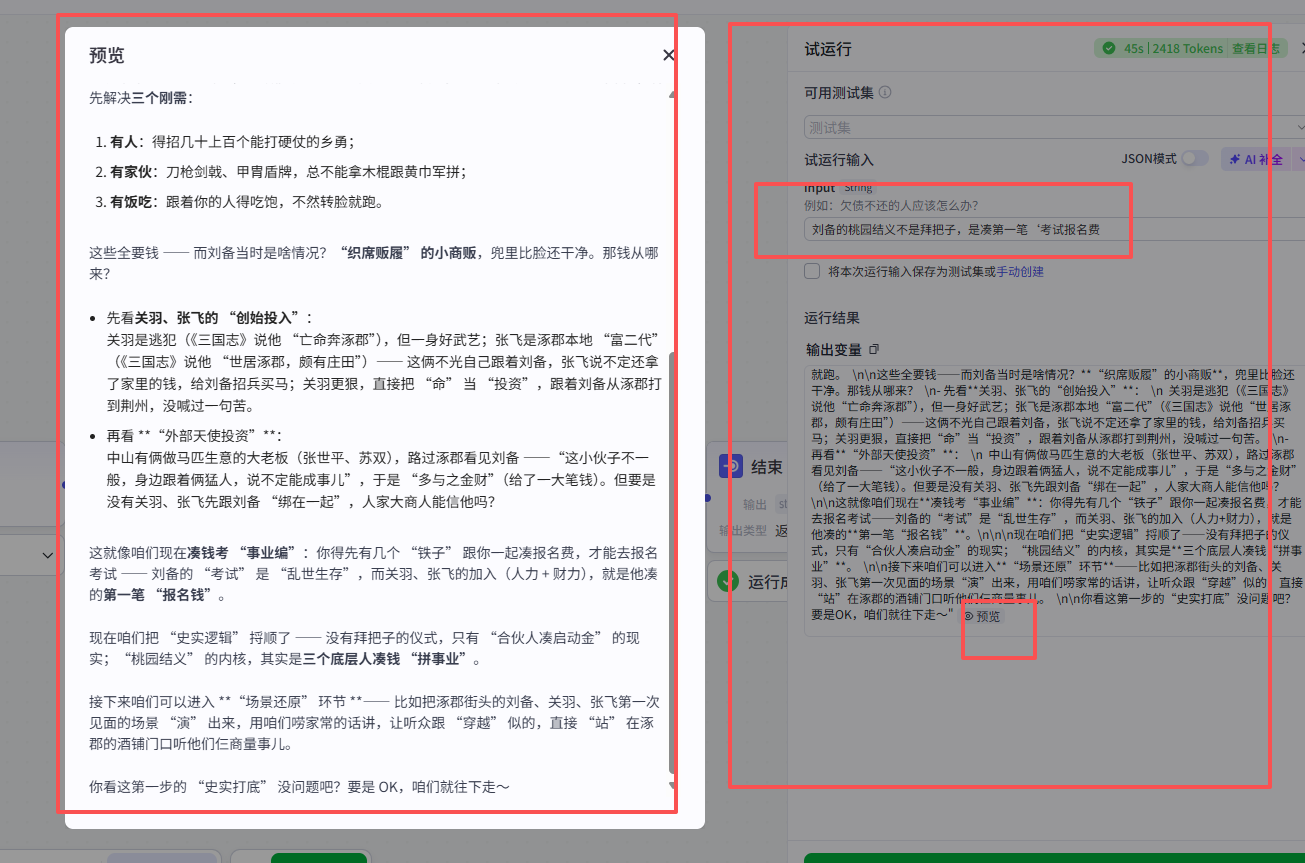Click the 先看关羽、张飞的 bullet line in preview

[x=209, y=317]
